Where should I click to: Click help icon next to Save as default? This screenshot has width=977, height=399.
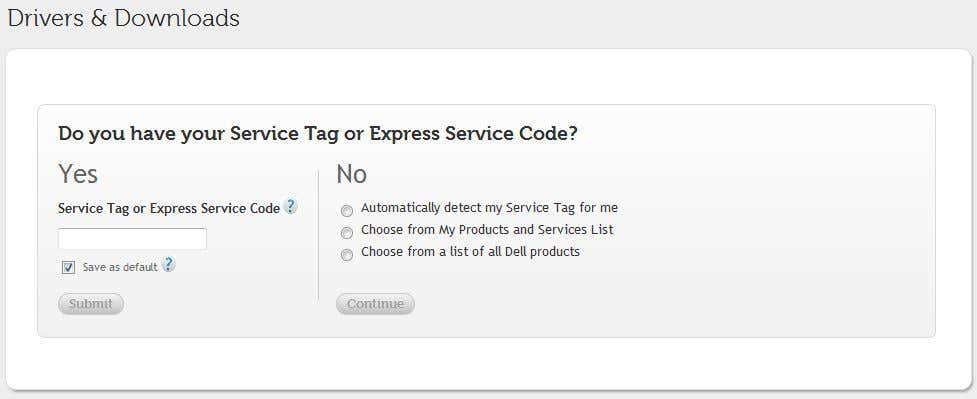click(x=168, y=265)
